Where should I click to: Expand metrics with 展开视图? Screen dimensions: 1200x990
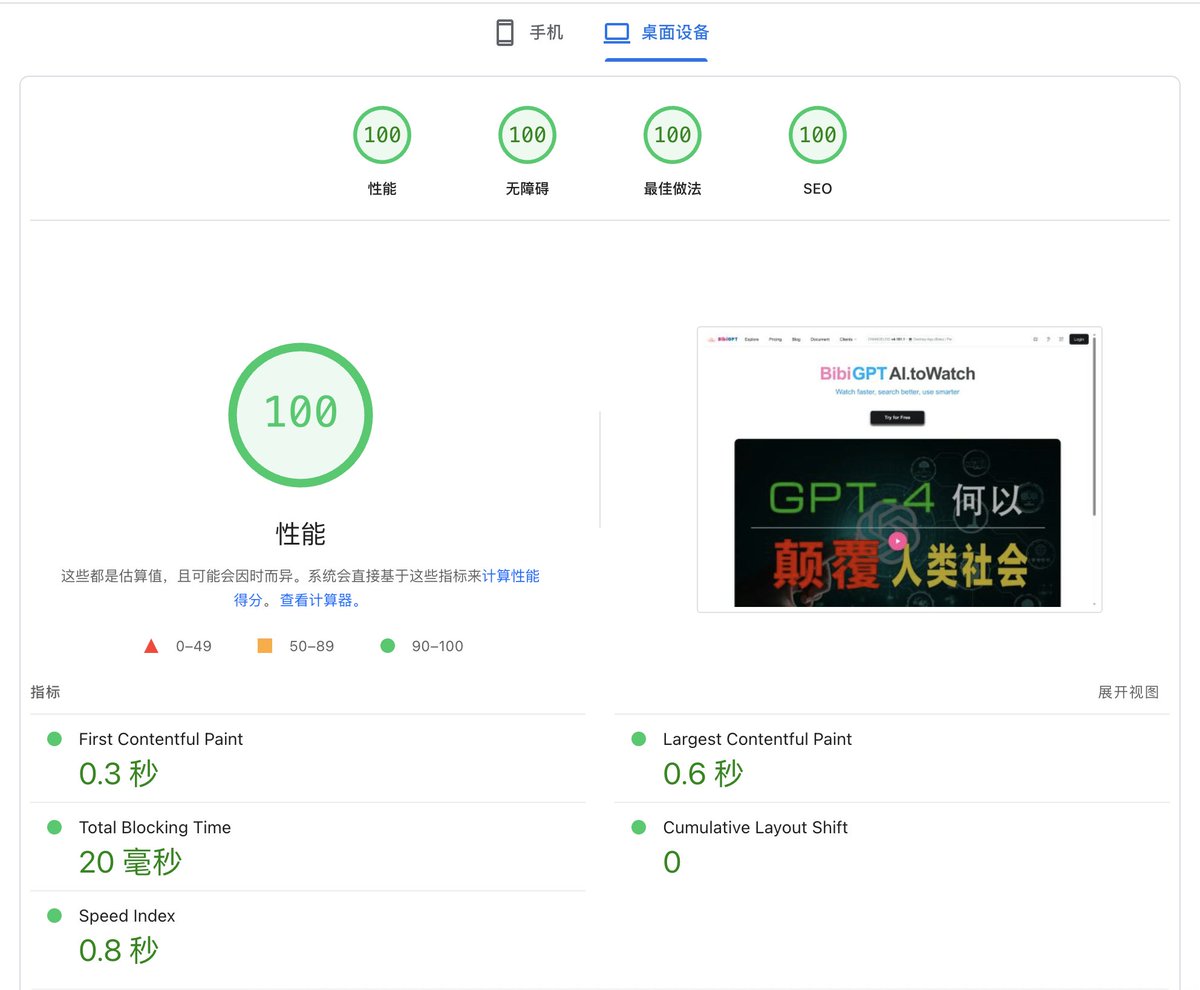click(x=1128, y=692)
